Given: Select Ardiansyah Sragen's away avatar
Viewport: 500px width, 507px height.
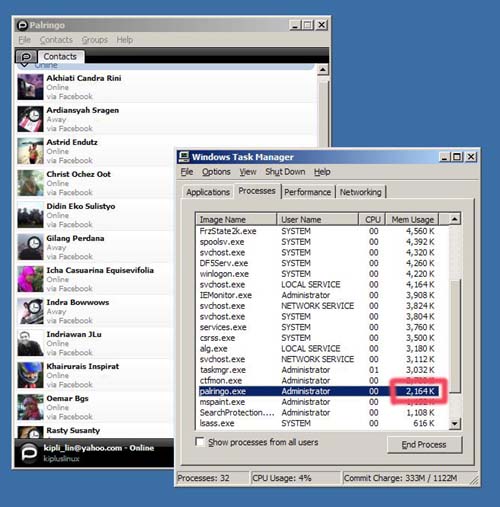Looking at the screenshot, I should pos(30,119).
